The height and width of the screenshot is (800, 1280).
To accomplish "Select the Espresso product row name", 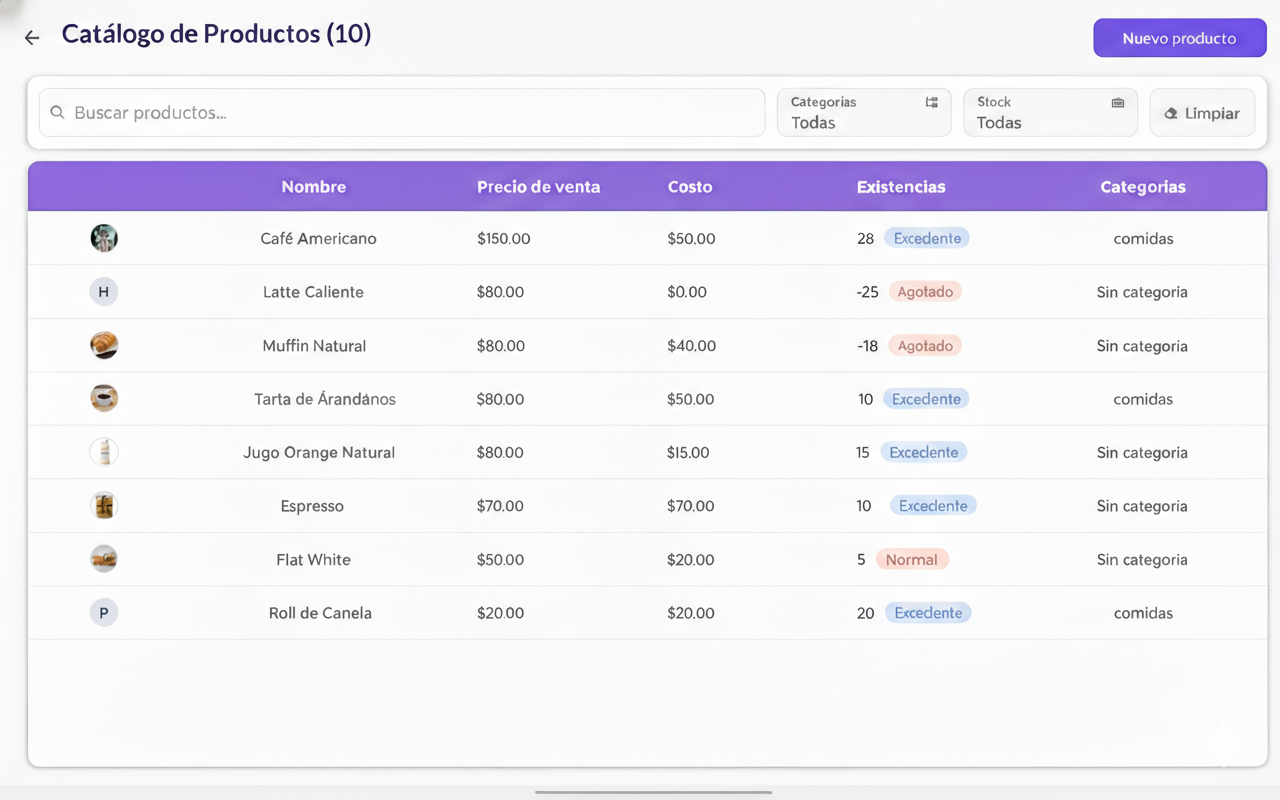I will [x=312, y=506].
